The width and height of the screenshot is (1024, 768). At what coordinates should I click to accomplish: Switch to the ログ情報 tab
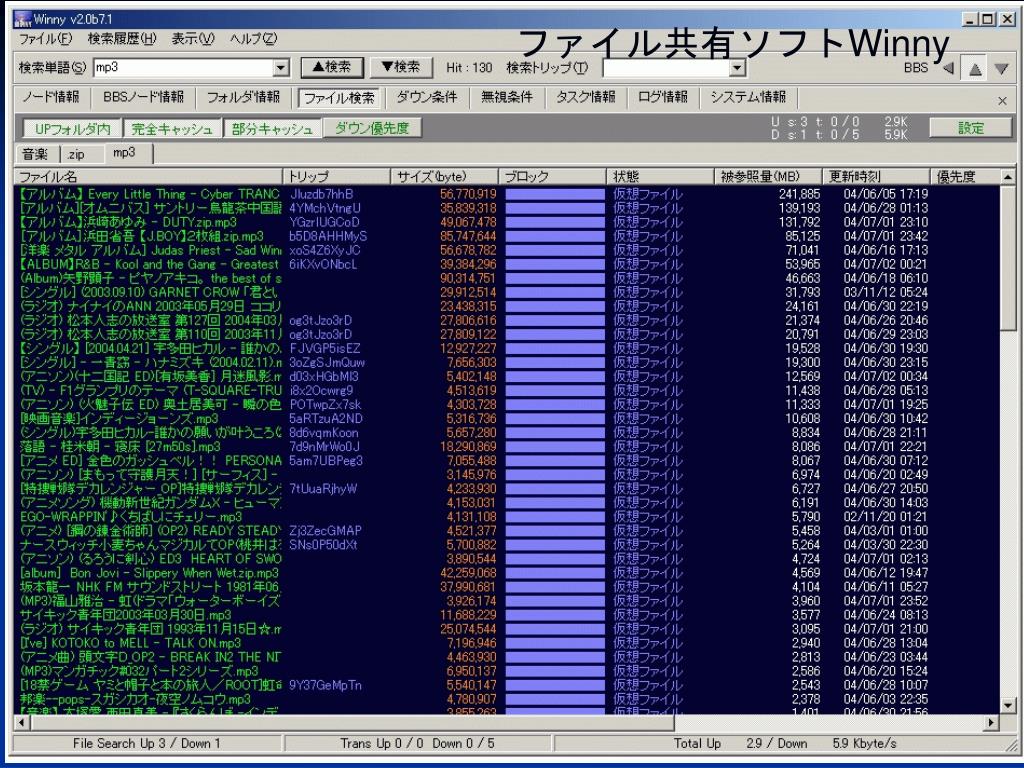[x=662, y=97]
